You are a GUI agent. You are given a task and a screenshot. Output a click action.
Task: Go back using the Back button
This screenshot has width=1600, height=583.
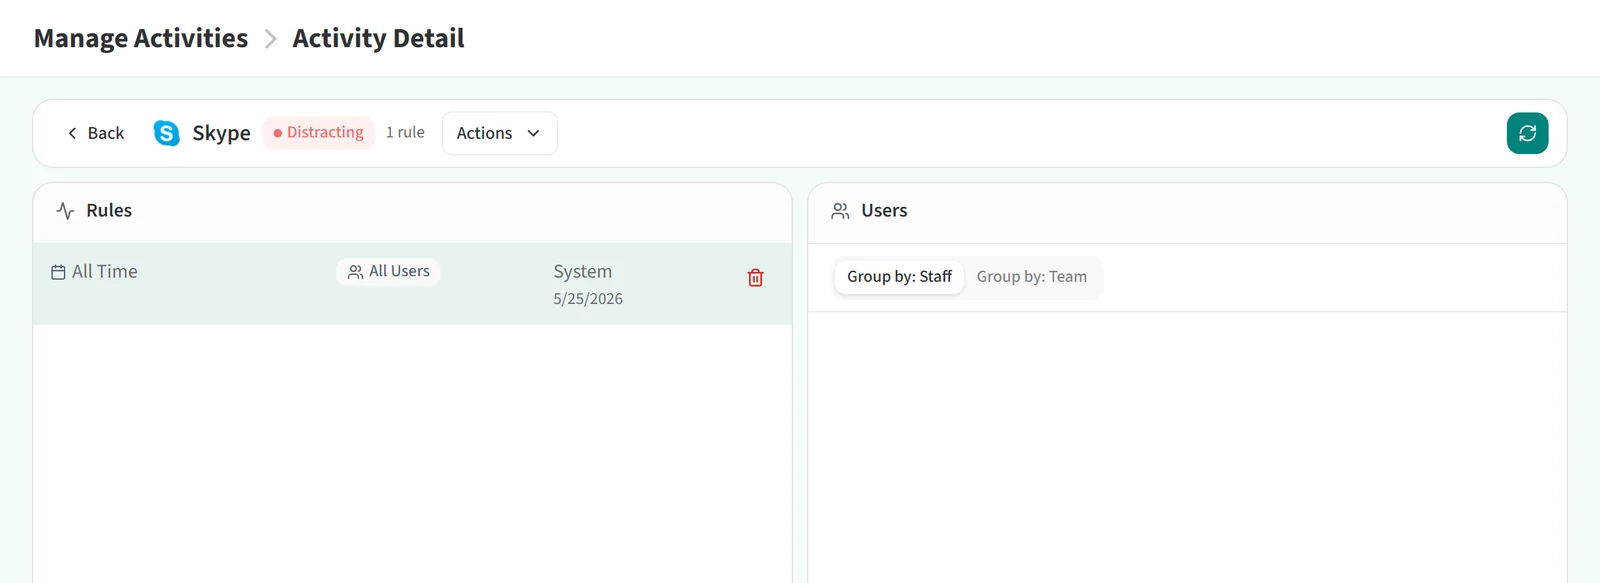96,133
